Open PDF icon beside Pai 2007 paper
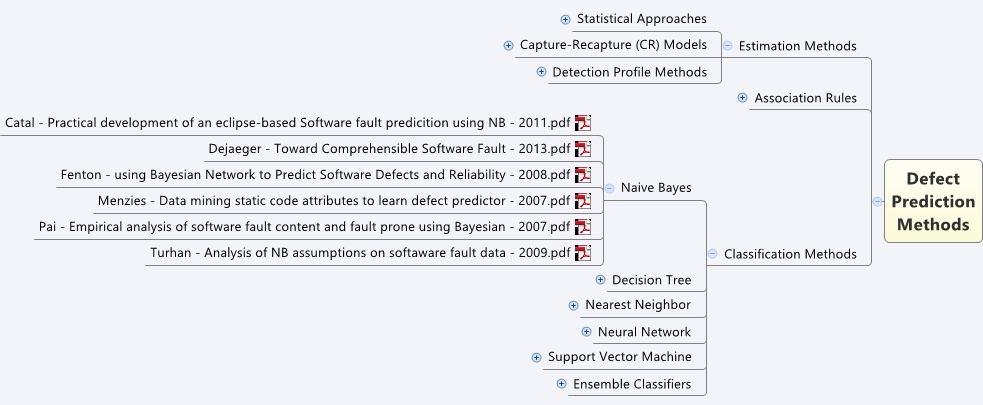The height and width of the screenshot is (405, 983). [583, 227]
